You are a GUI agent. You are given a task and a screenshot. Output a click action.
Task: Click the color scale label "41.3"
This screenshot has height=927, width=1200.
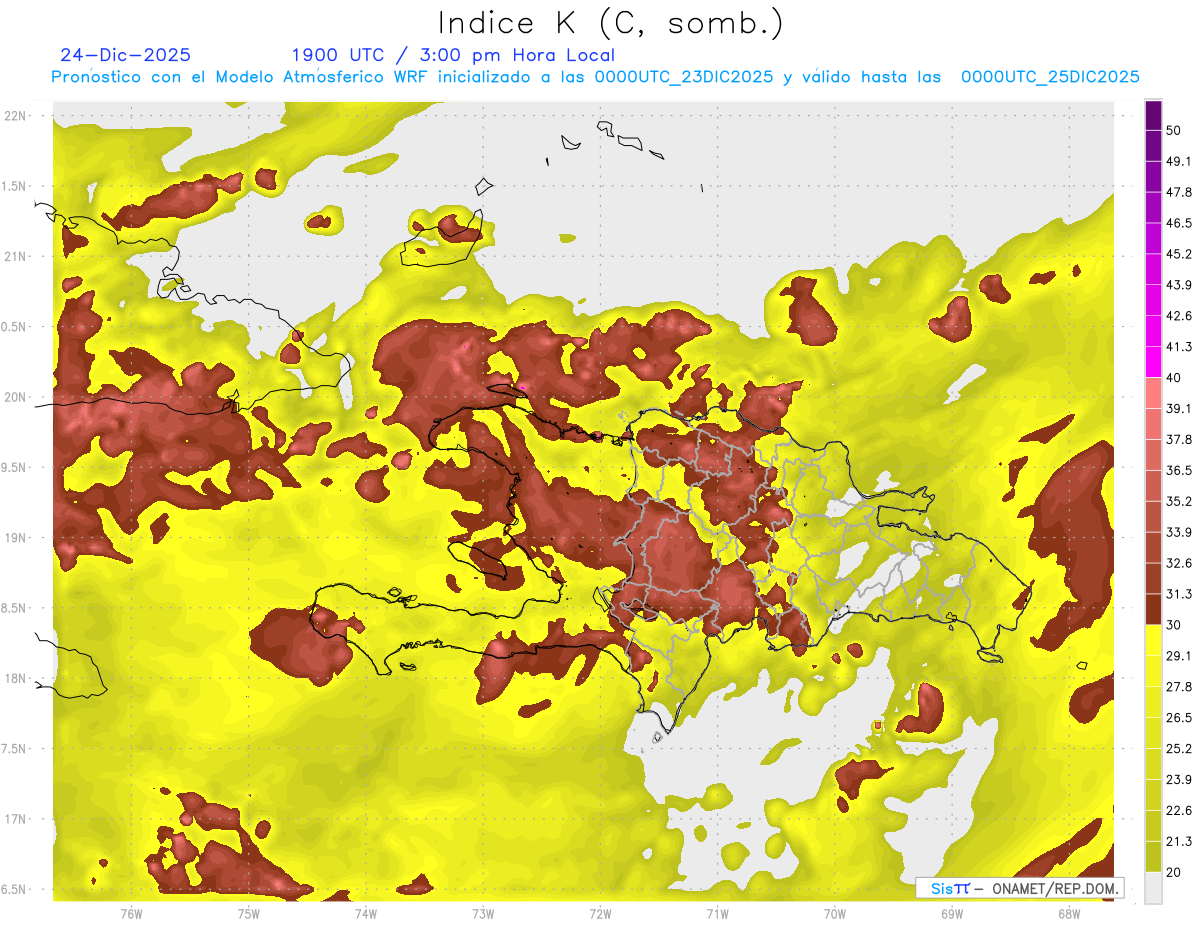click(1179, 347)
